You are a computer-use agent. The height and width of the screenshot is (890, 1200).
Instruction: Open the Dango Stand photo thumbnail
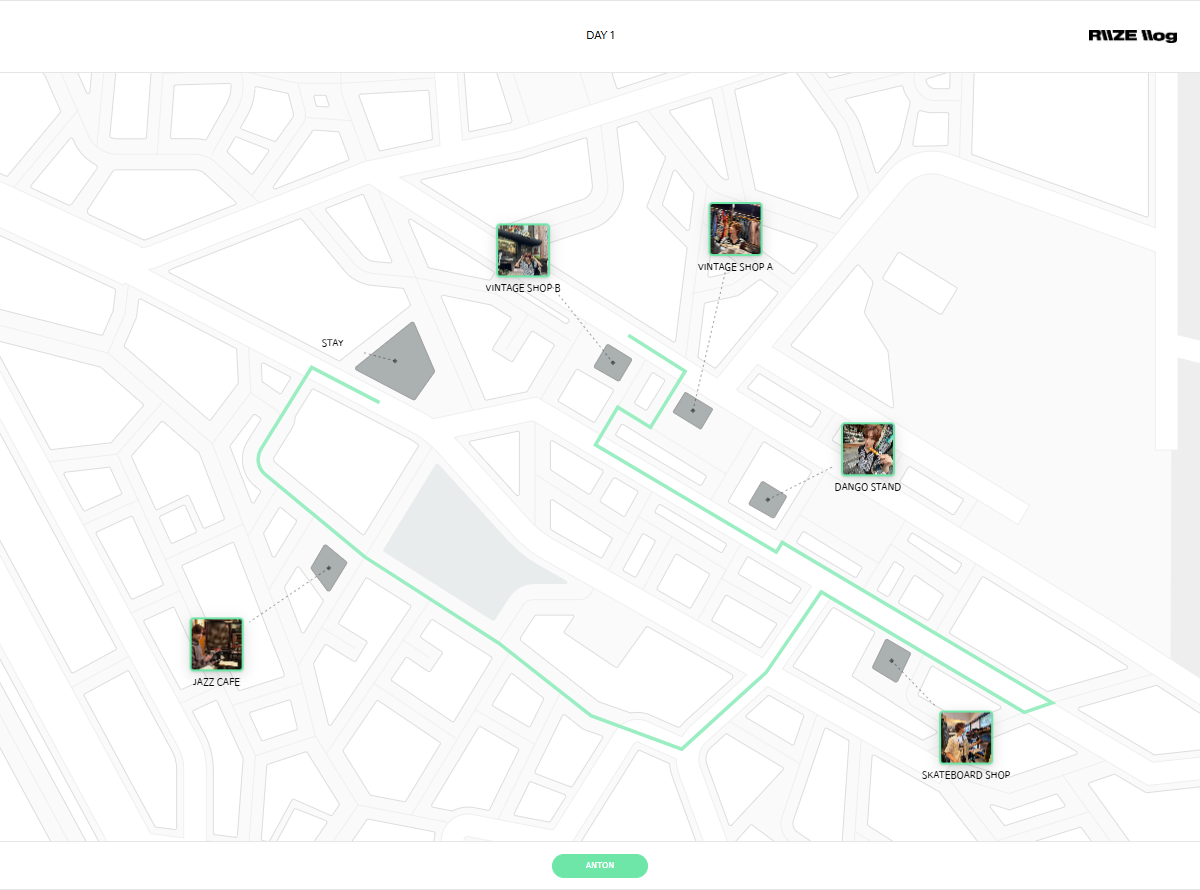[868, 449]
